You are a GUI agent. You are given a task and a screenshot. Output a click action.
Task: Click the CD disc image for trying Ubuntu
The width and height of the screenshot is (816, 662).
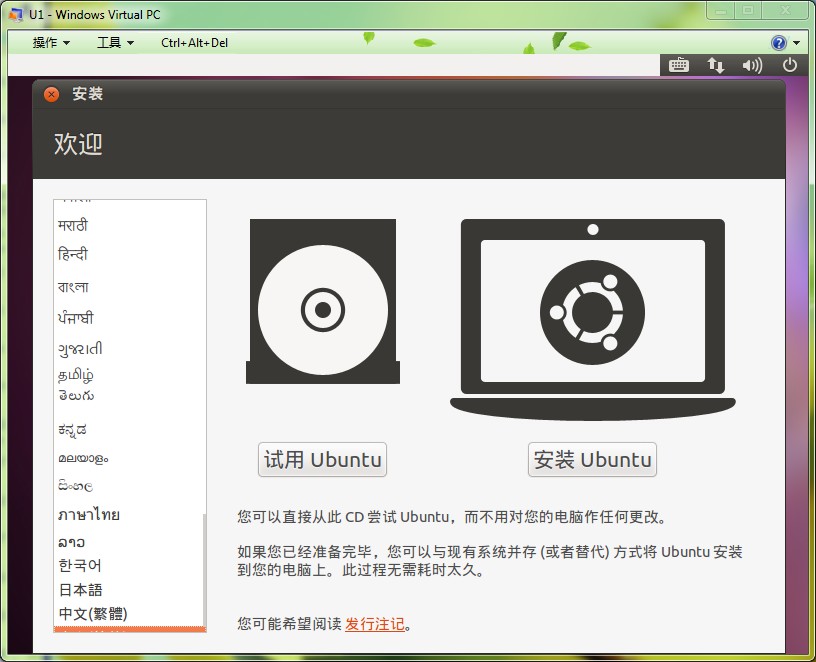[x=323, y=301]
